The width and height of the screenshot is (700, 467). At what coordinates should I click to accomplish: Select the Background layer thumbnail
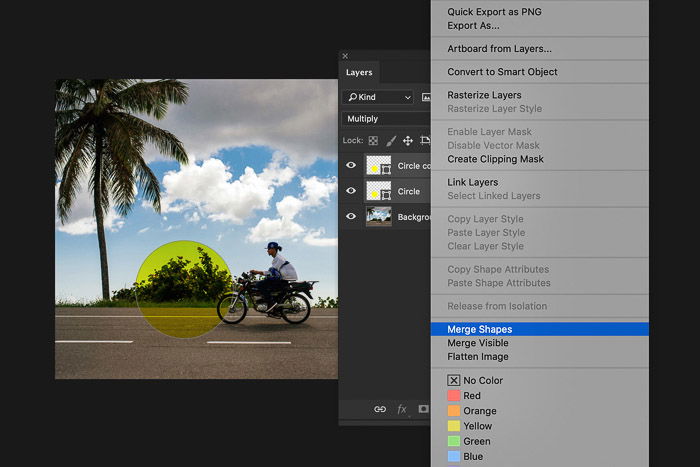(x=379, y=217)
